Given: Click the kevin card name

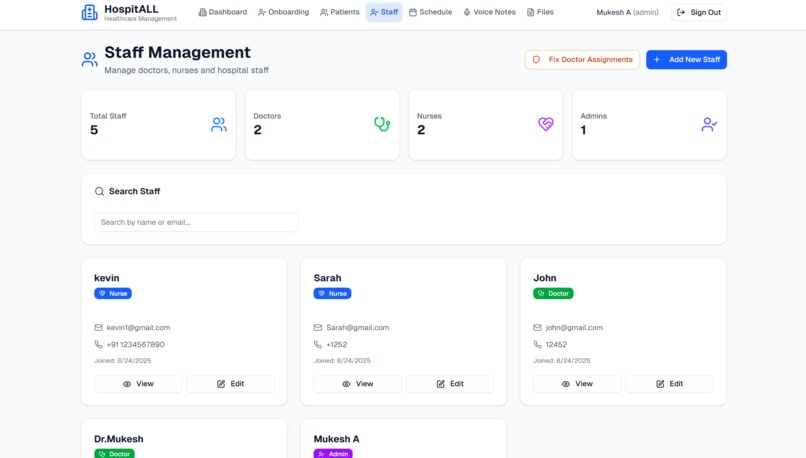Looking at the screenshot, I should coord(106,278).
